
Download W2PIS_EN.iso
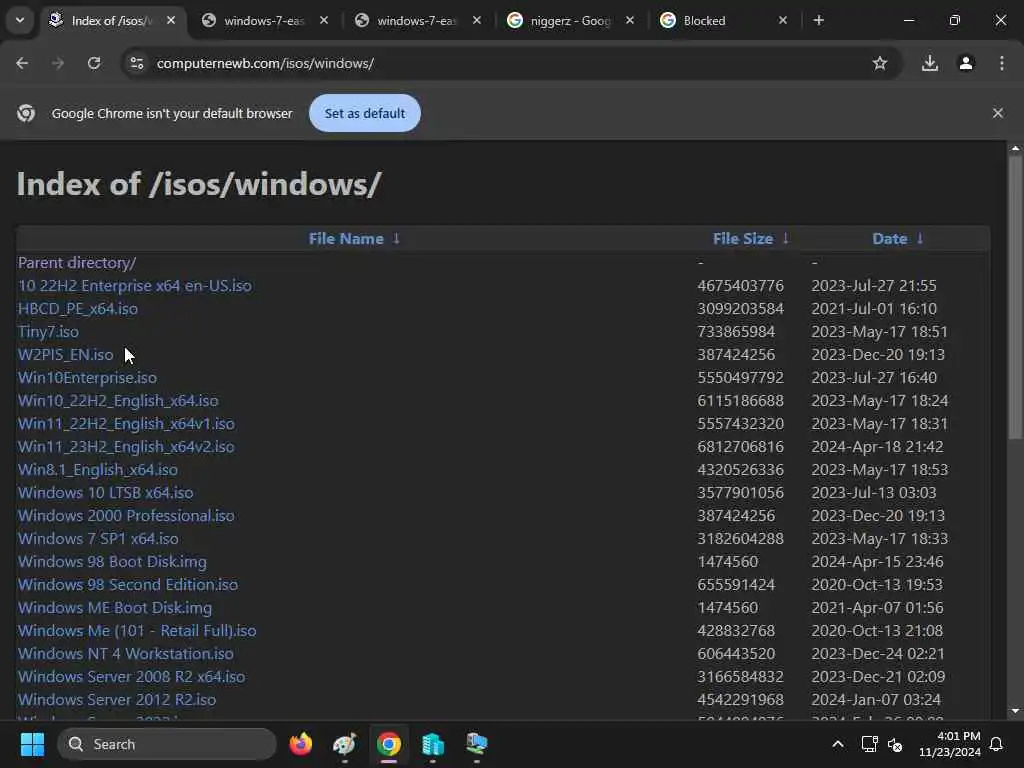(65, 355)
